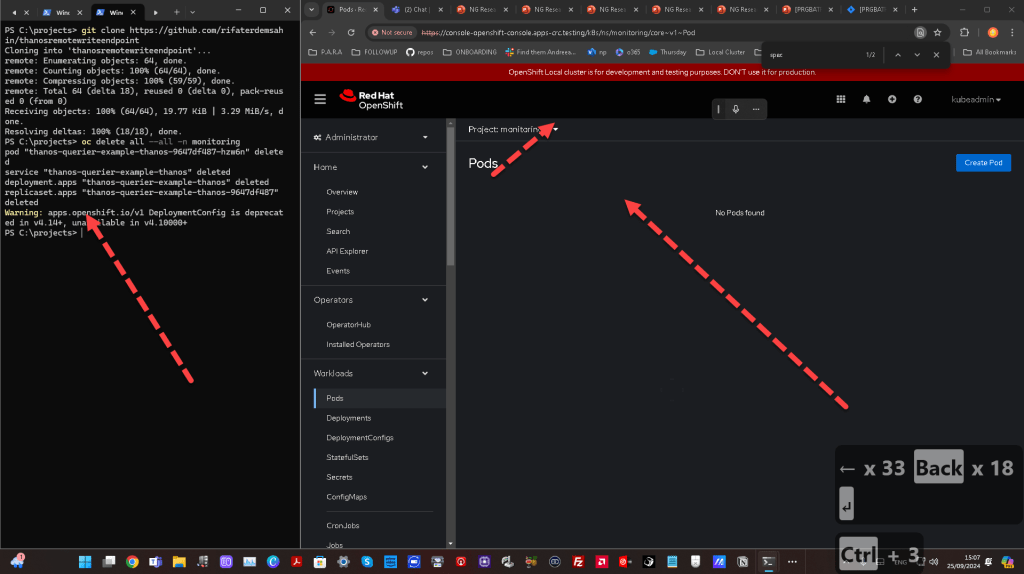
Task: Open a new terminal tab with plus
Action: click(x=176, y=12)
